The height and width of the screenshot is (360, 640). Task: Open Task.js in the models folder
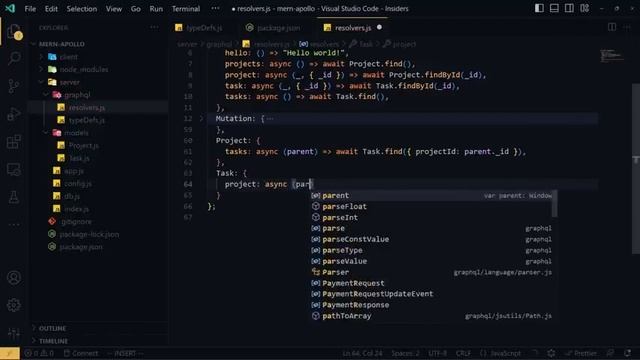(79, 158)
